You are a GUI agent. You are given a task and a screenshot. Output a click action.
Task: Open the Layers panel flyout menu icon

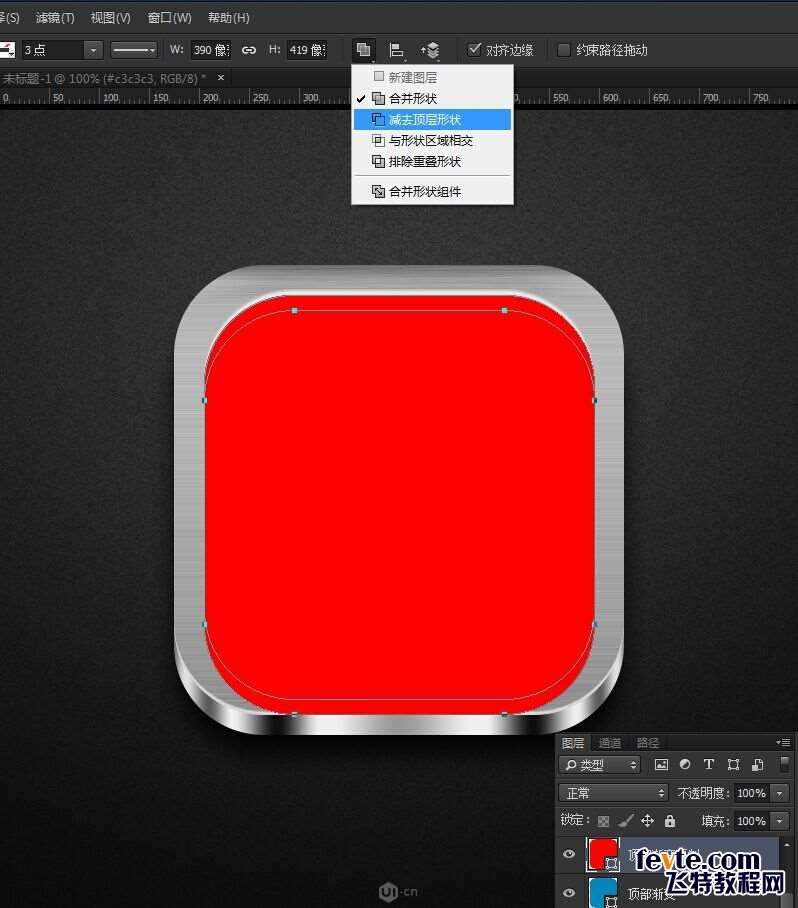point(784,742)
